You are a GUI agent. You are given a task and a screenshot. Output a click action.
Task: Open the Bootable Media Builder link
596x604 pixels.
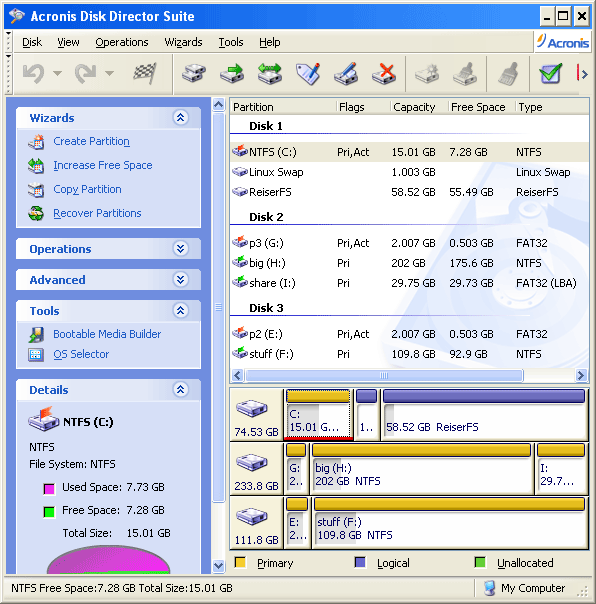click(x=107, y=334)
